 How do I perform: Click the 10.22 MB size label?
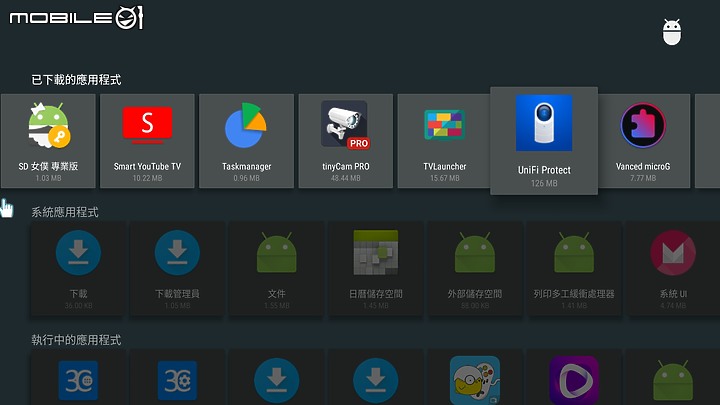[x=147, y=178]
